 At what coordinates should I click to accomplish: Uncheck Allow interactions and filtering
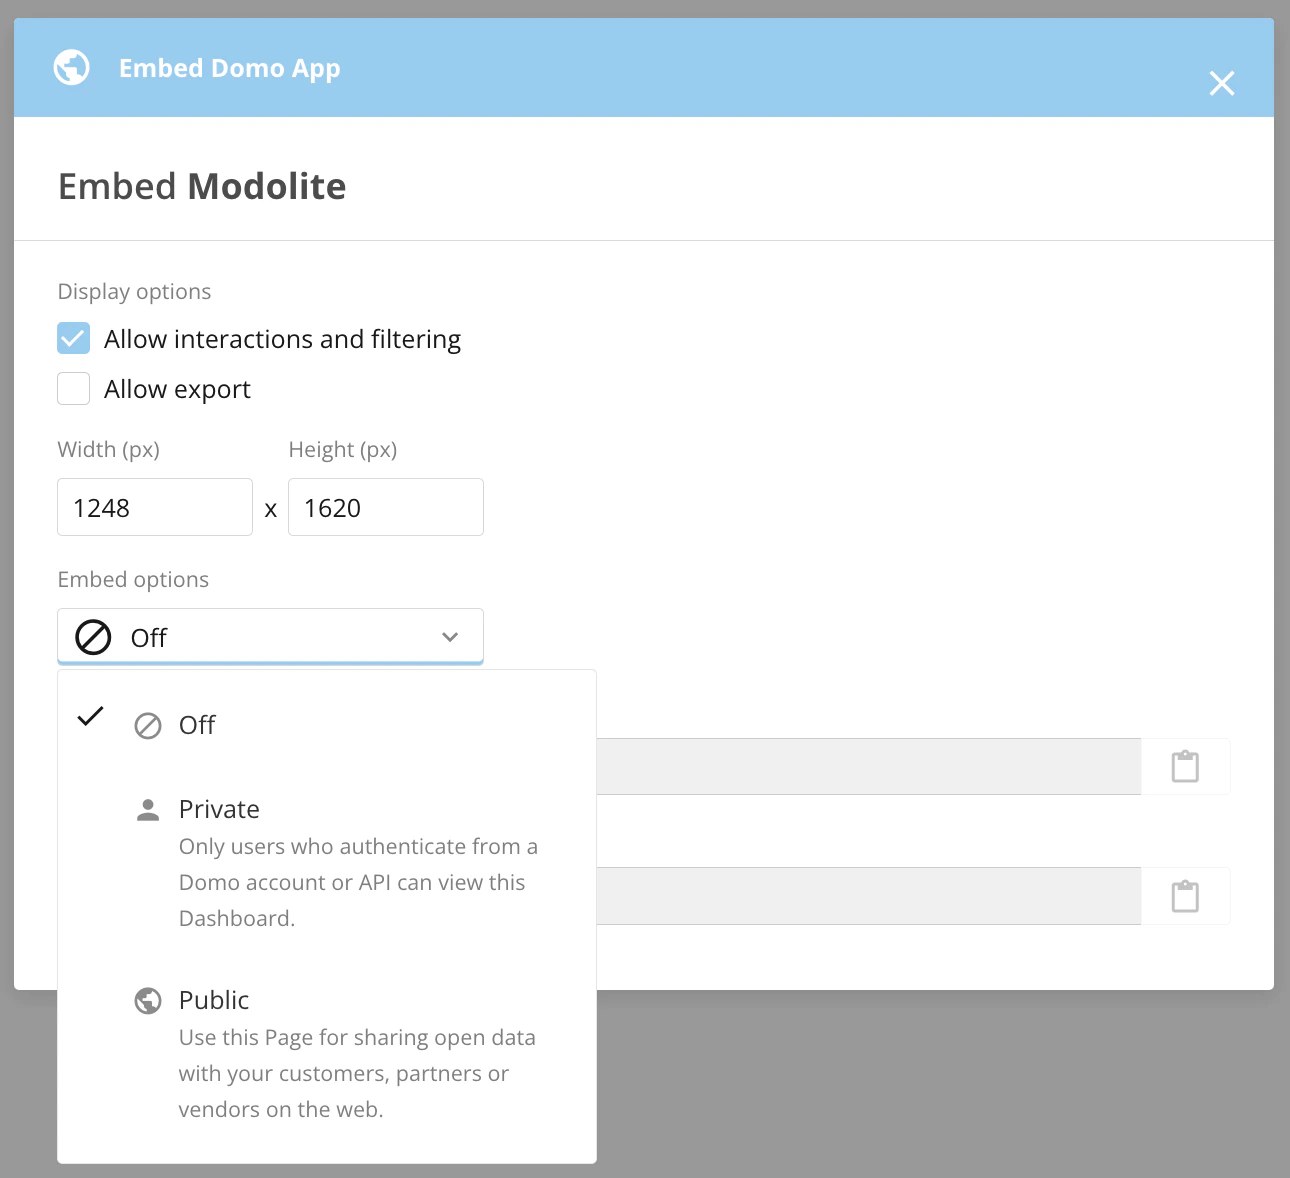[x=74, y=339]
